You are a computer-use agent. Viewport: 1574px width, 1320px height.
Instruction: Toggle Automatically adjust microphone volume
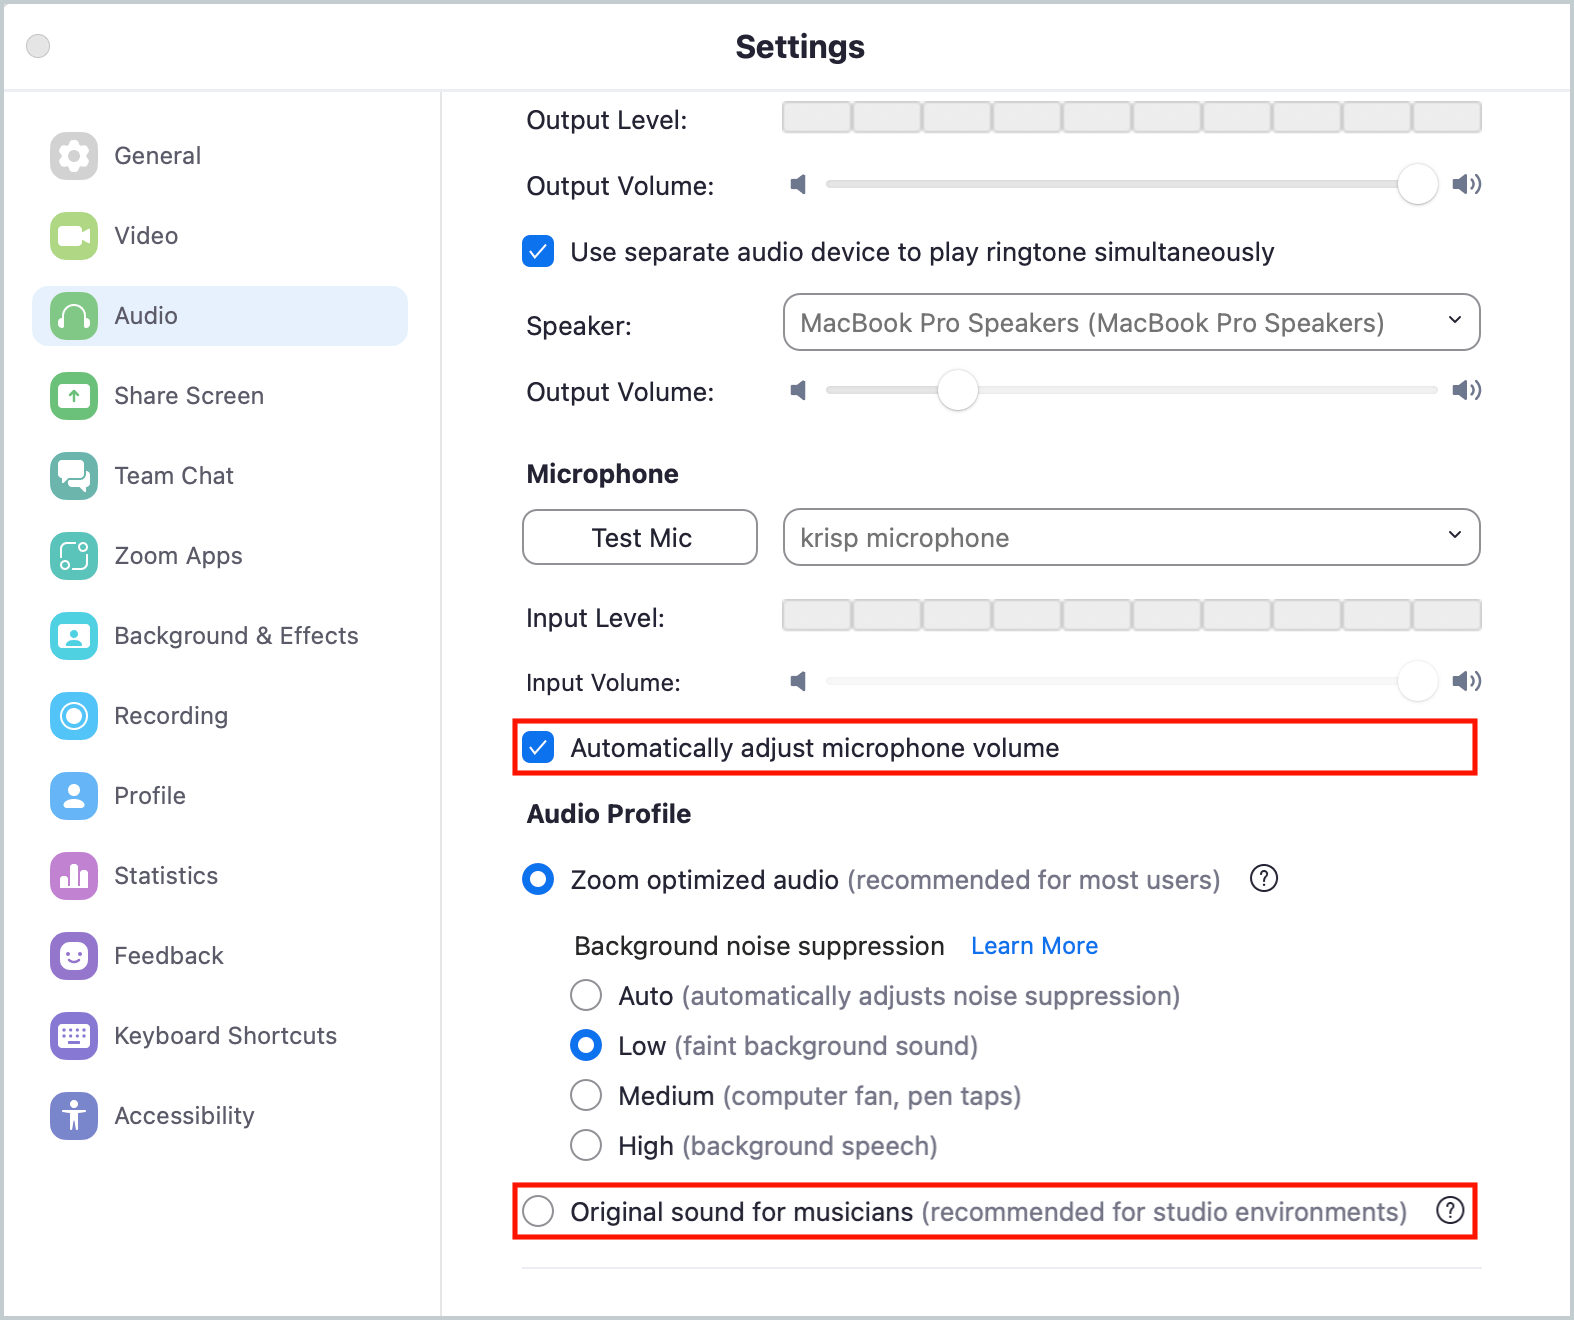[538, 747]
